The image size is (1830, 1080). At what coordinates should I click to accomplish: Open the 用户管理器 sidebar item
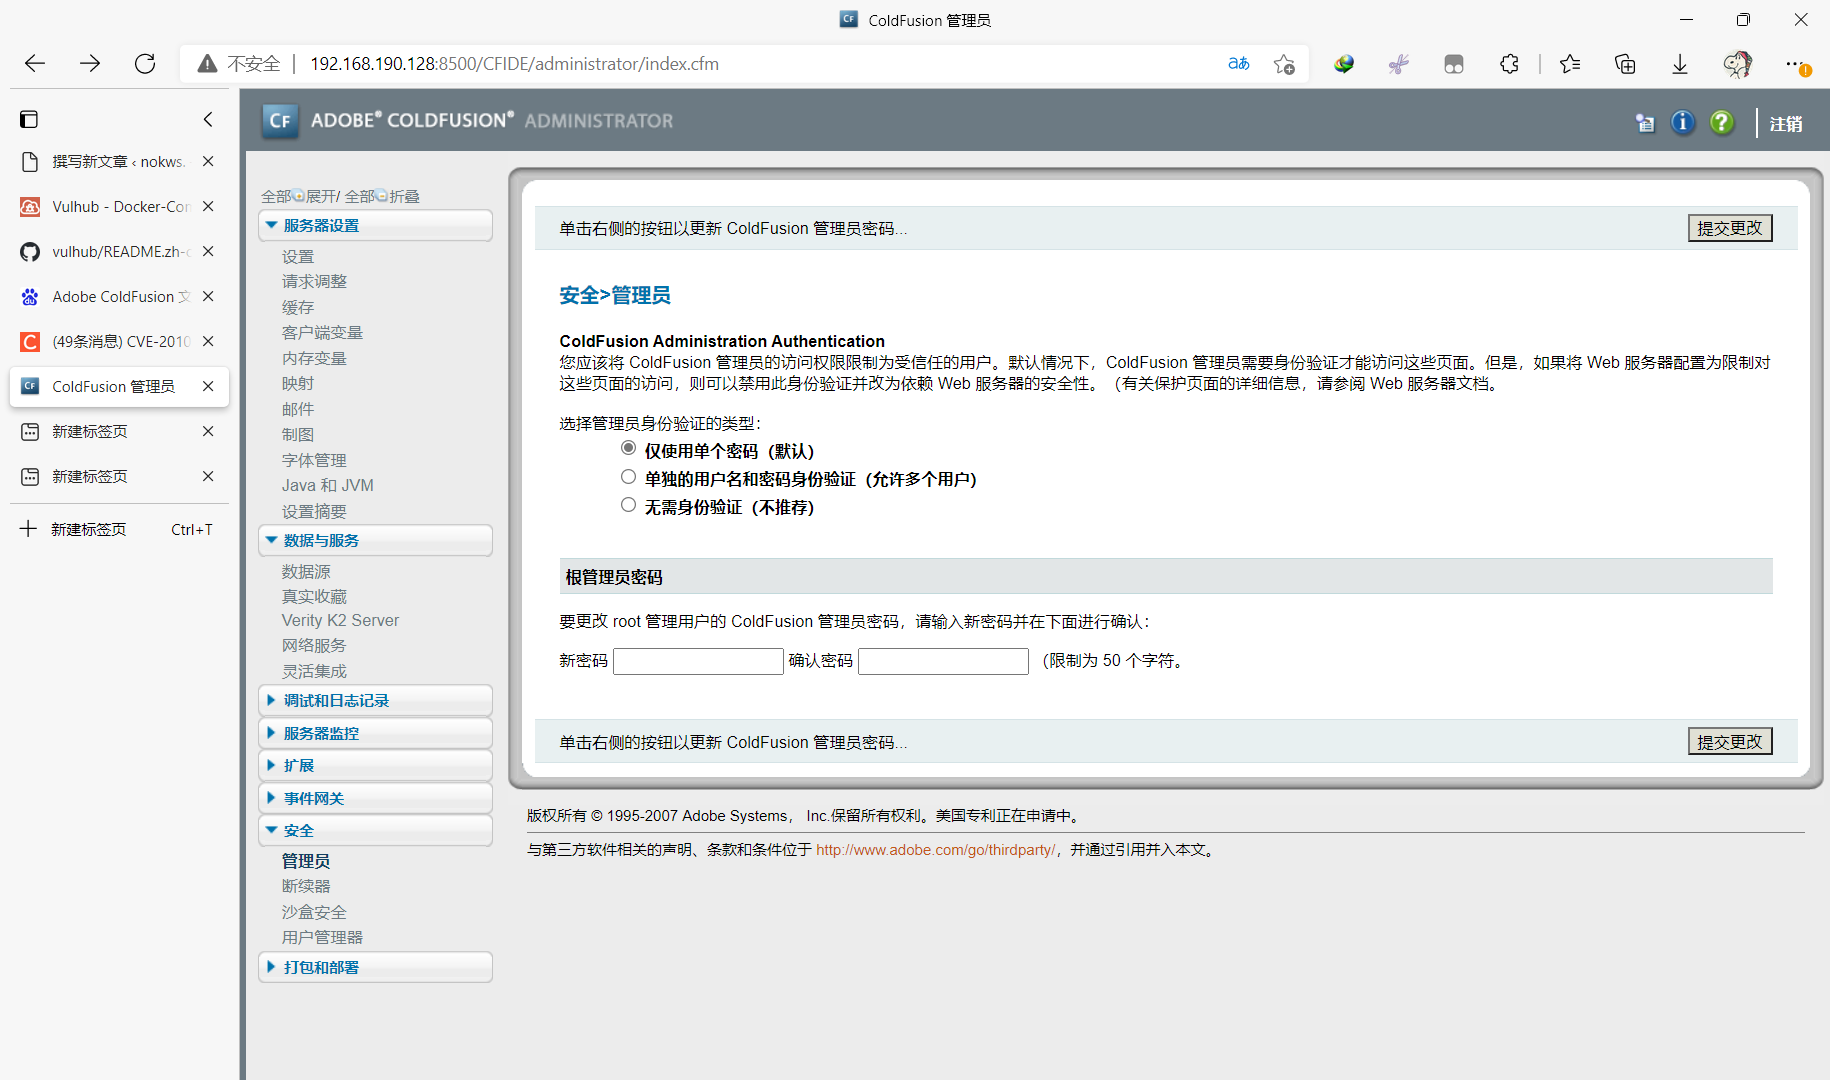322,937
